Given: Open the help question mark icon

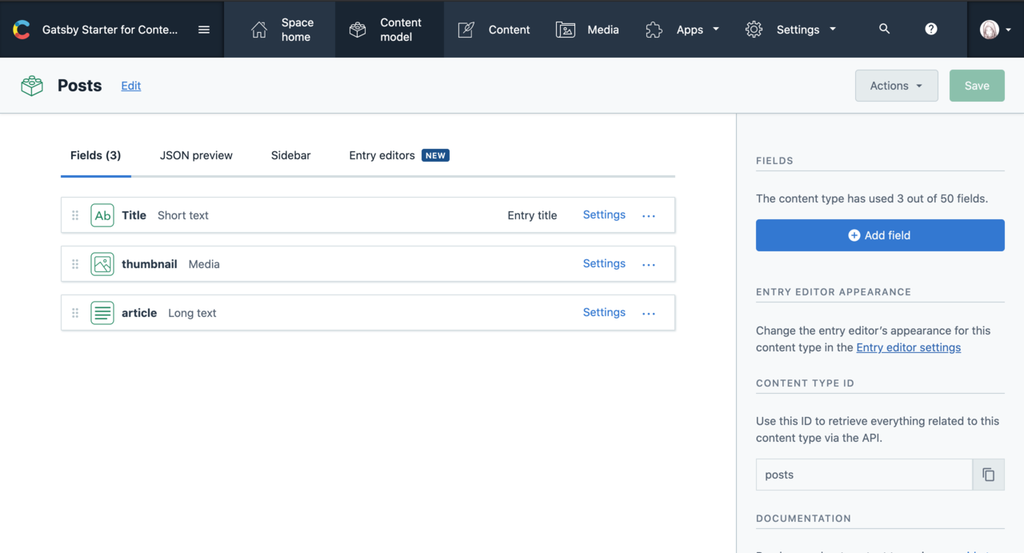Looking at the screenshot, I should pos(931,29).
